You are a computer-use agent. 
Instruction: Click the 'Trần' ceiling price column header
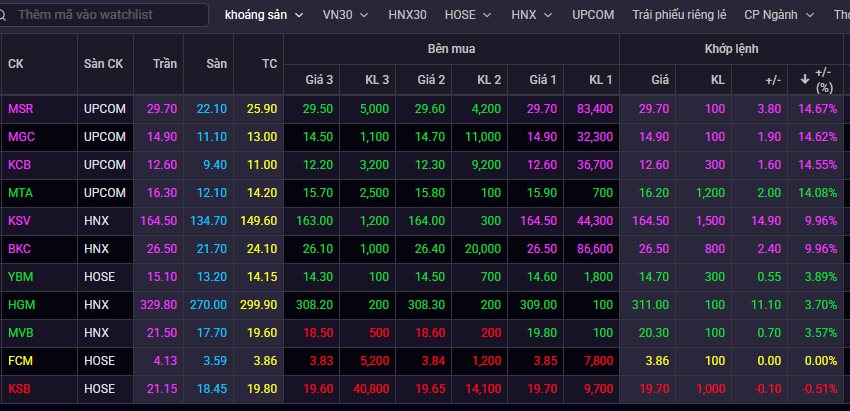click(164, 63)
